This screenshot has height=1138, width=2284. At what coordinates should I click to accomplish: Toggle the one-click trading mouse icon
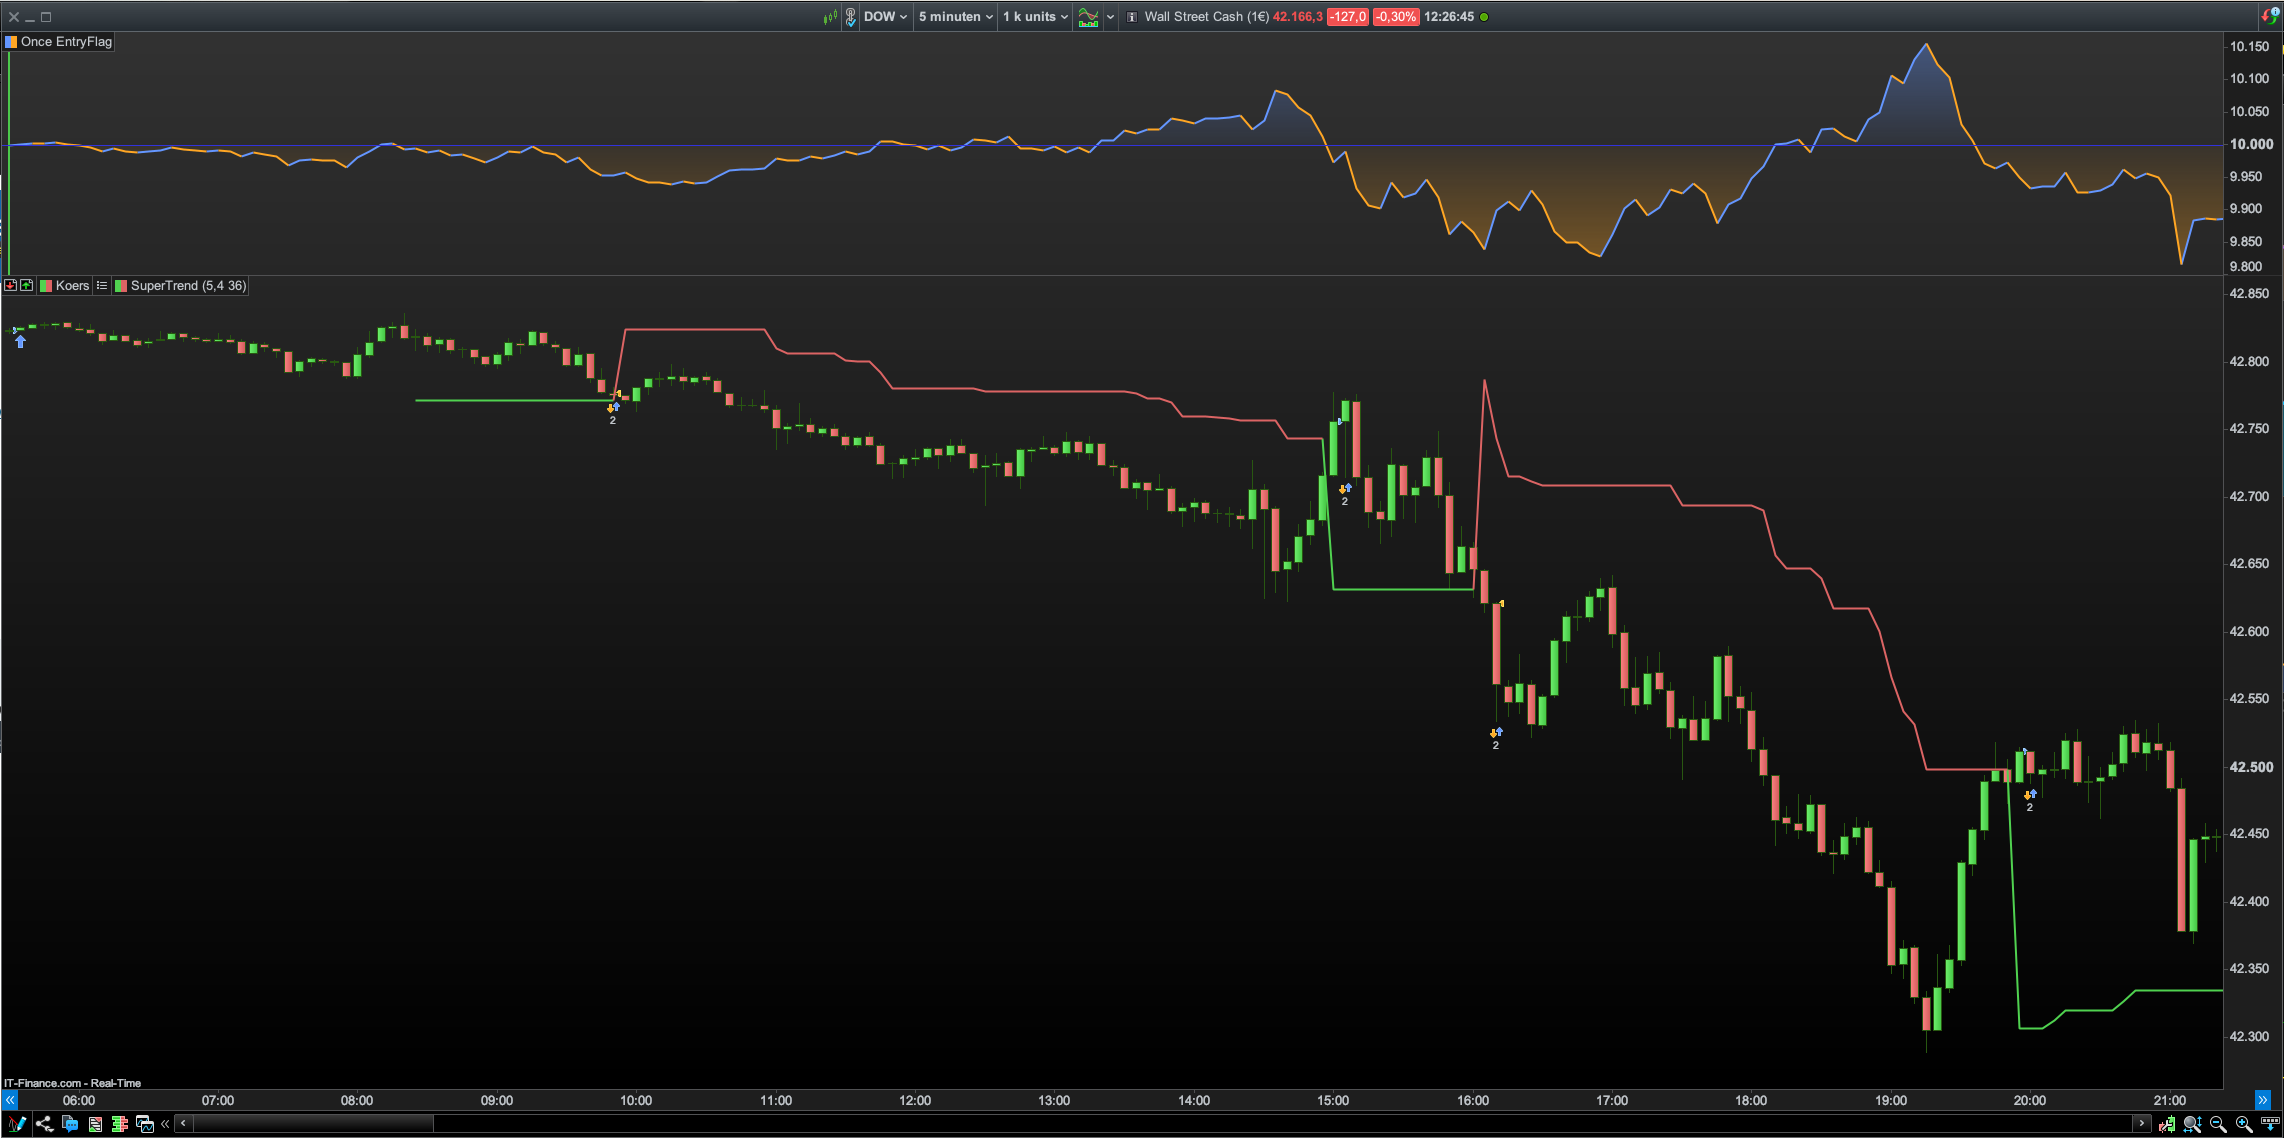850,17
